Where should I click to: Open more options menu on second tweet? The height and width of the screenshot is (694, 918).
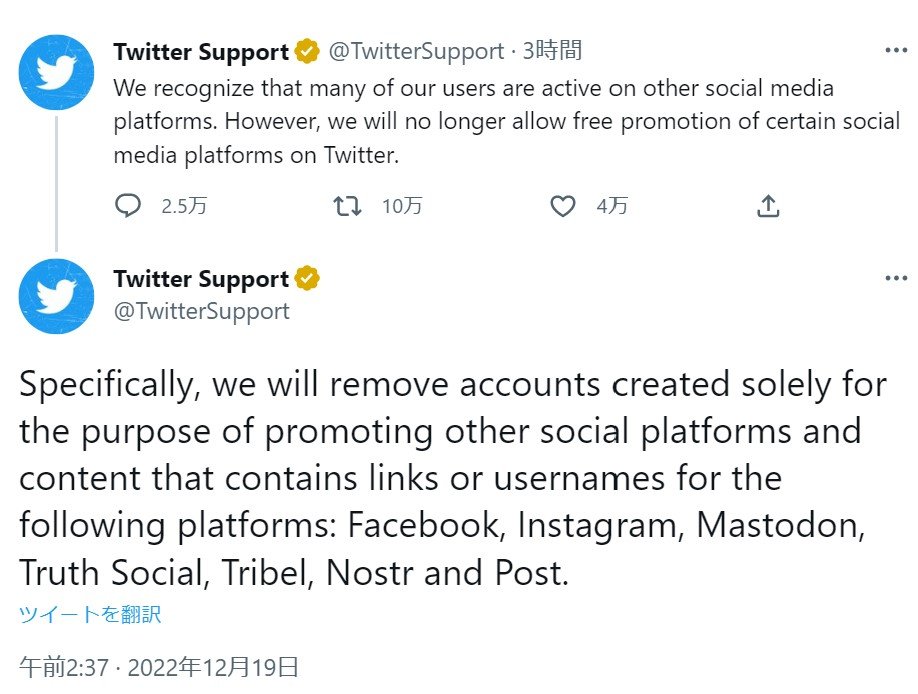click(895, 278)
